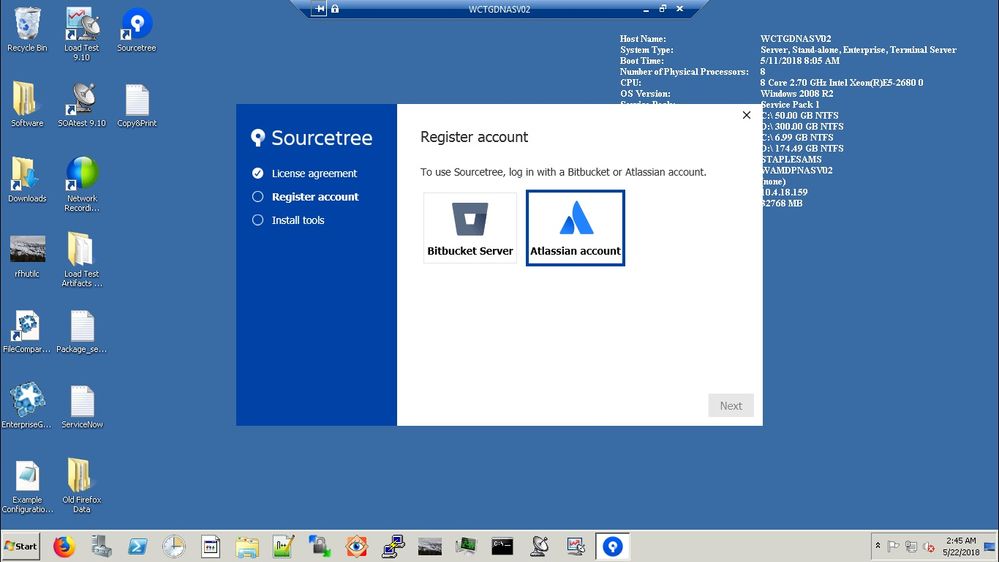The width and height of the screenshot is (999, 562).
Task: Open the command prompt from the taskbar
Action: click(502, 547)
